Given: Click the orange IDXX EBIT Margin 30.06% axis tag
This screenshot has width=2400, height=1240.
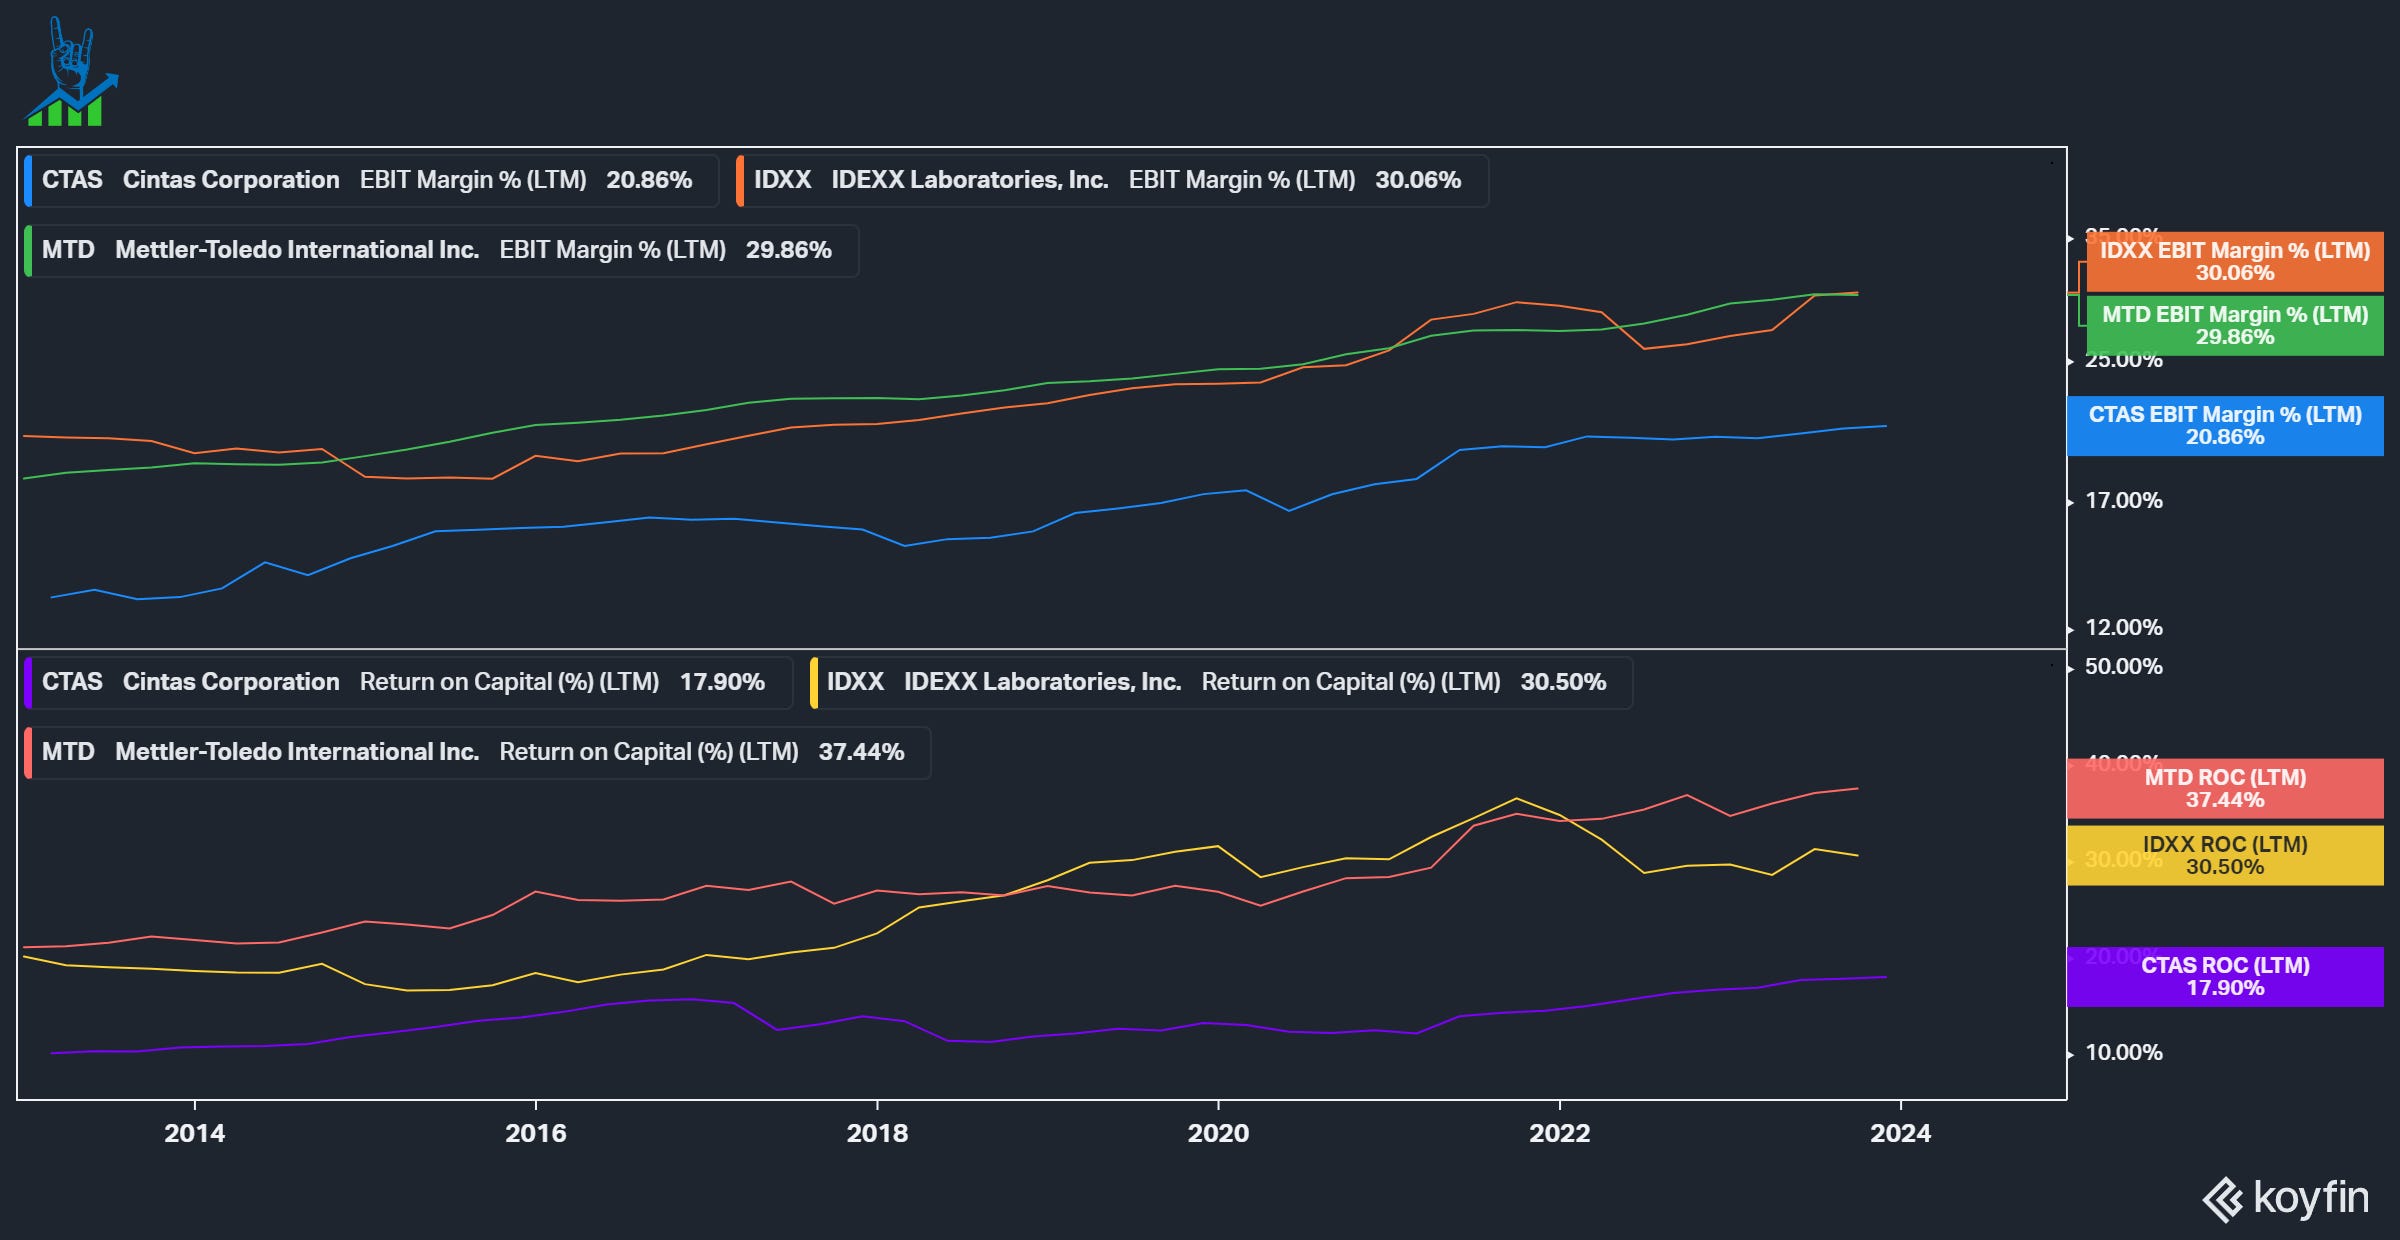Looking at the screenshot, I should pyautogui.click(x=2235, y=262).
